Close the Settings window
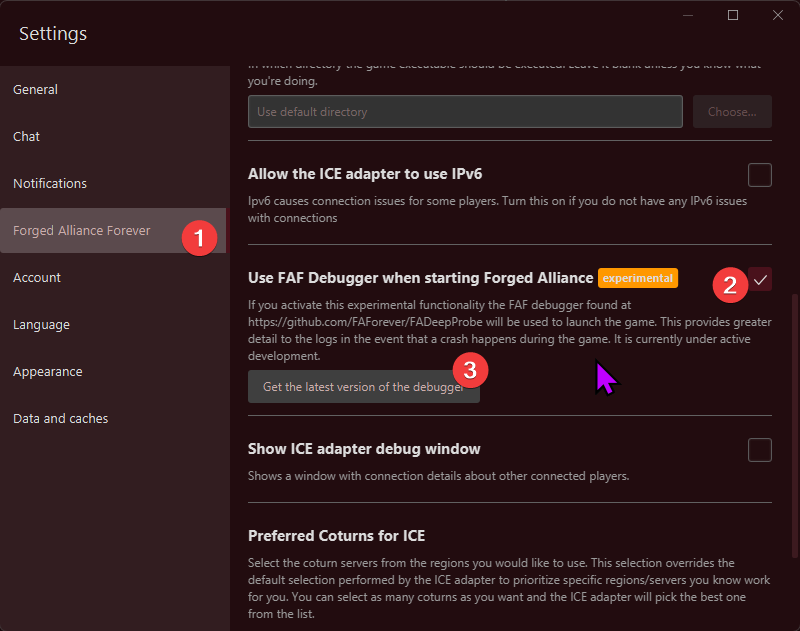This screenshot has width=800, height=631. [778, 15]
